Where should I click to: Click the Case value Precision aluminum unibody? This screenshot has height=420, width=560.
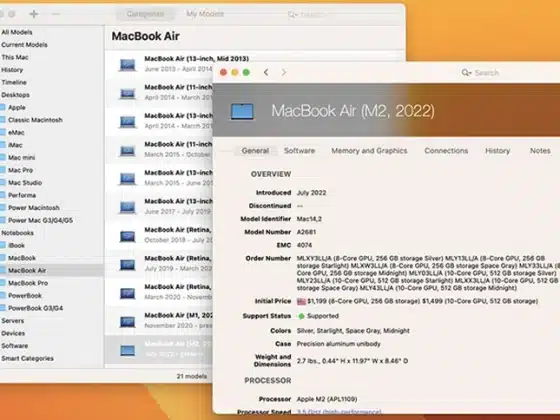point(339,344)
